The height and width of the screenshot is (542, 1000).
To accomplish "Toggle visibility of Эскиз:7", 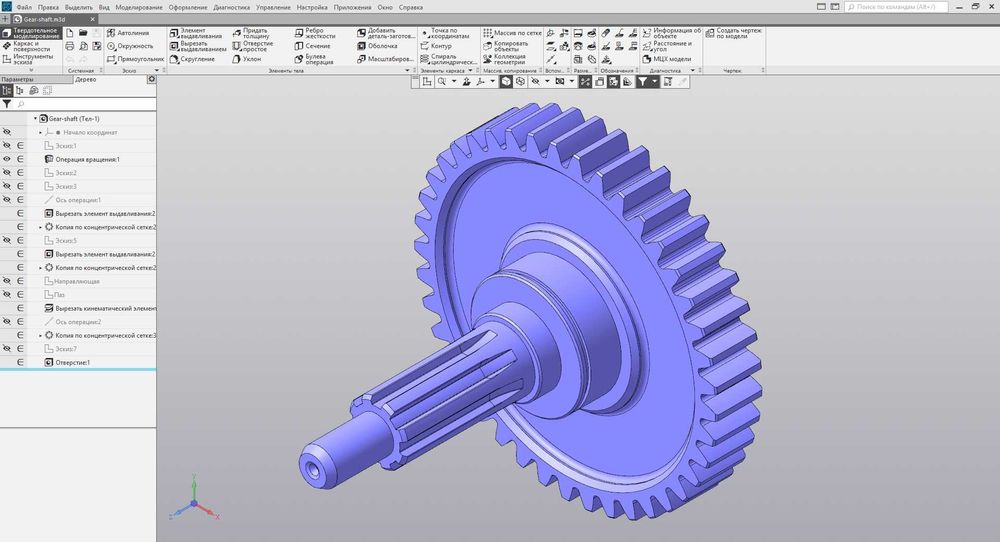I will point(7,349).
